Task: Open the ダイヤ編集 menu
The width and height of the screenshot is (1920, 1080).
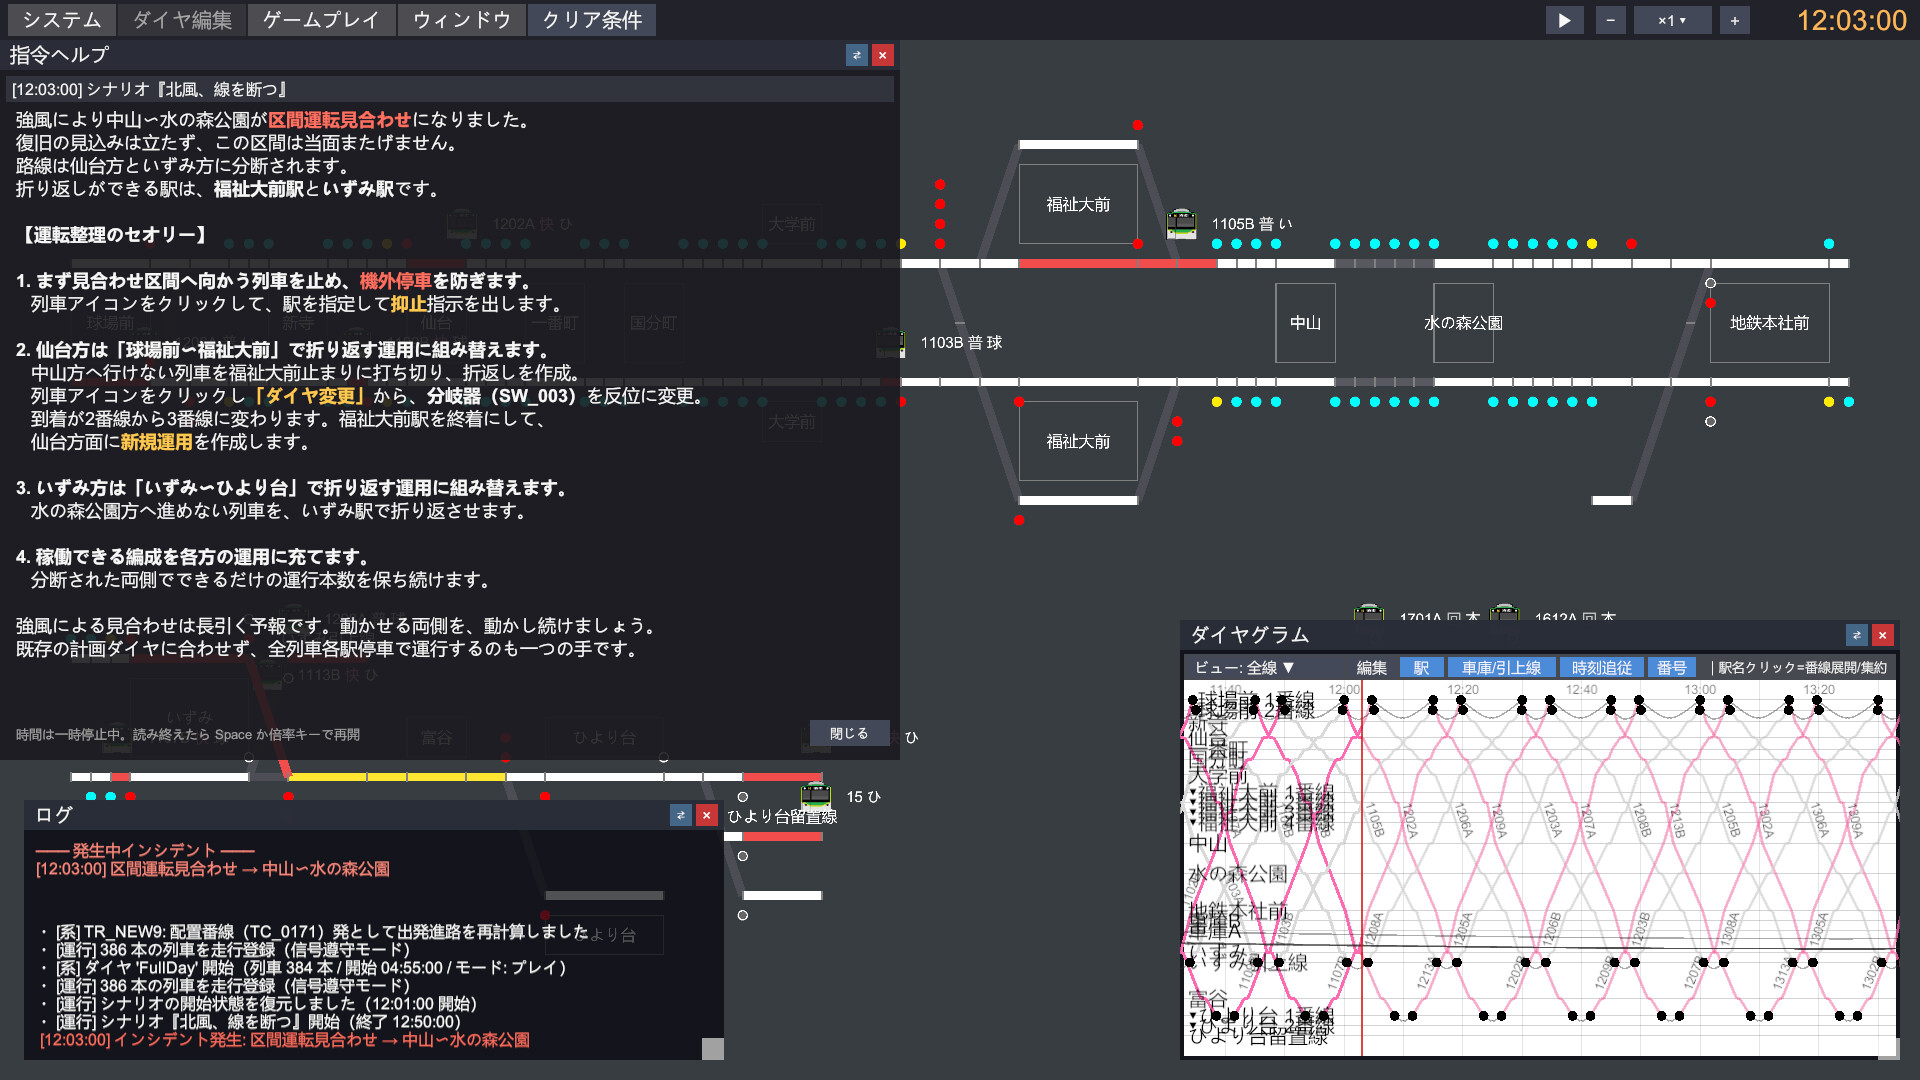Action: (182, 20)
